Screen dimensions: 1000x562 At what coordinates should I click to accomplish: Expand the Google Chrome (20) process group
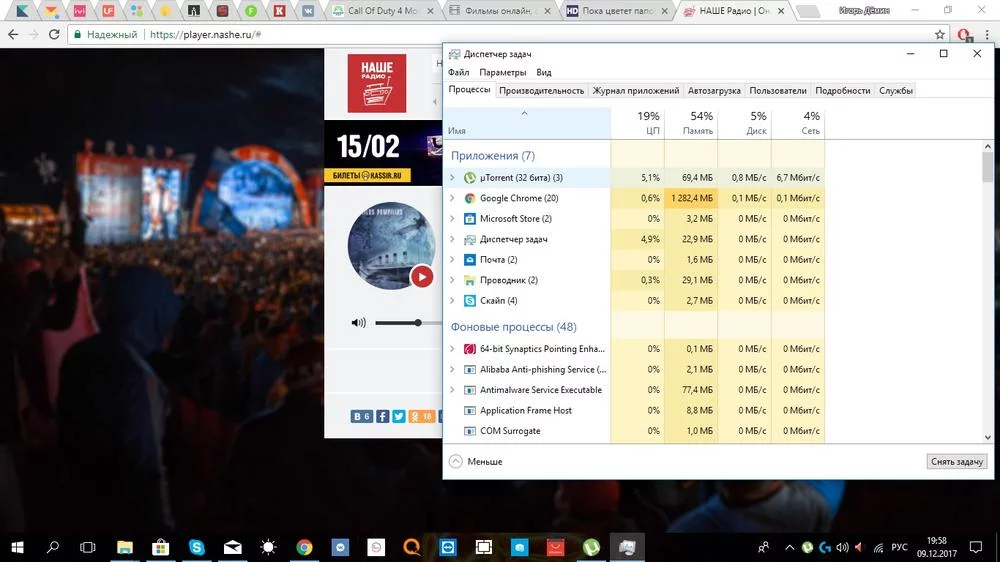[452, 198]
